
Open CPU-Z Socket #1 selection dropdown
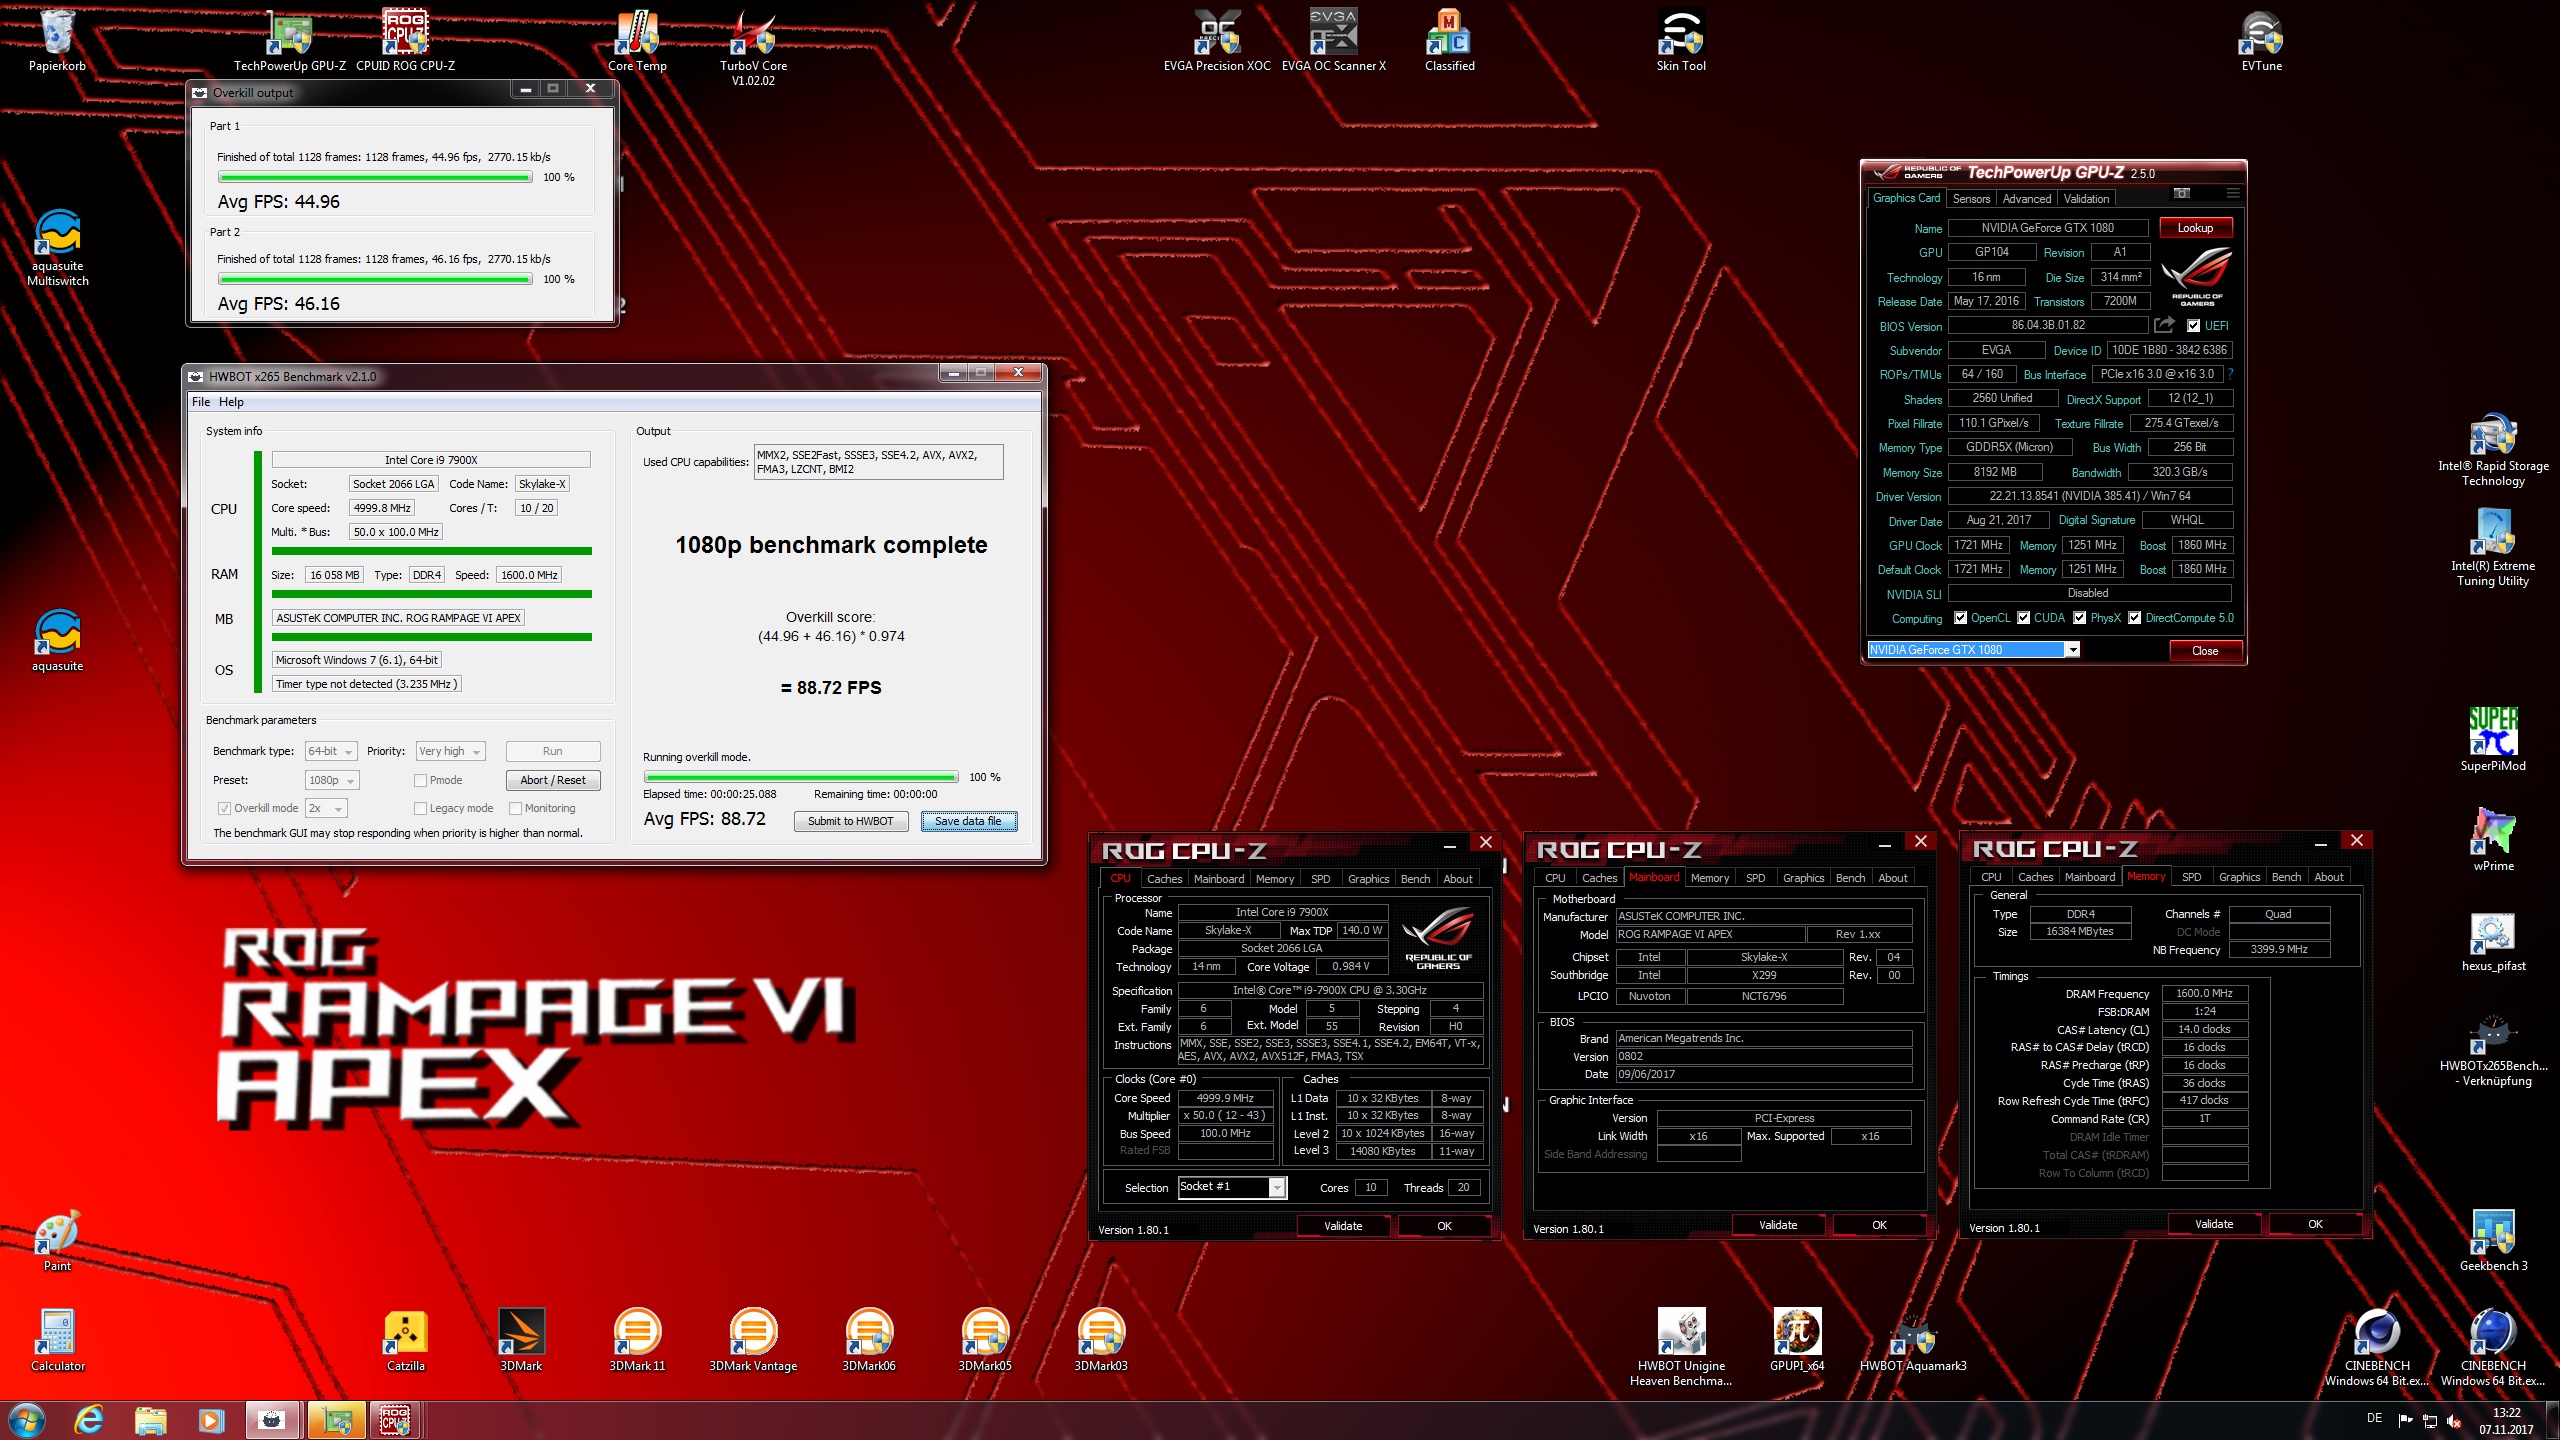pos(1231,1187)
